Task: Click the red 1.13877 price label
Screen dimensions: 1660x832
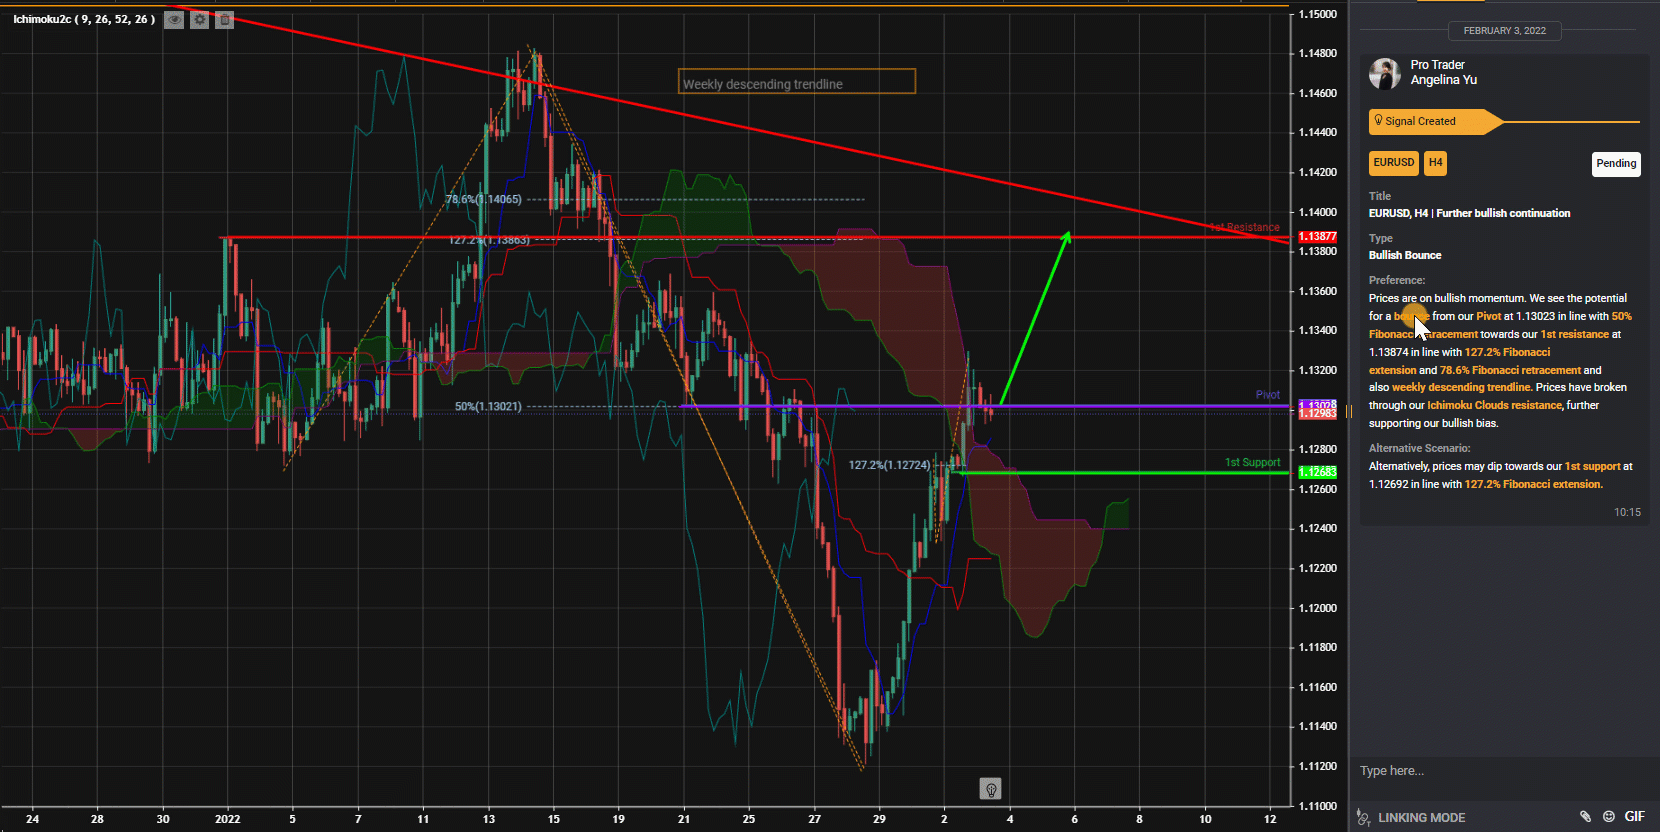Action: pyautogui.click(x=1317, y=237)
